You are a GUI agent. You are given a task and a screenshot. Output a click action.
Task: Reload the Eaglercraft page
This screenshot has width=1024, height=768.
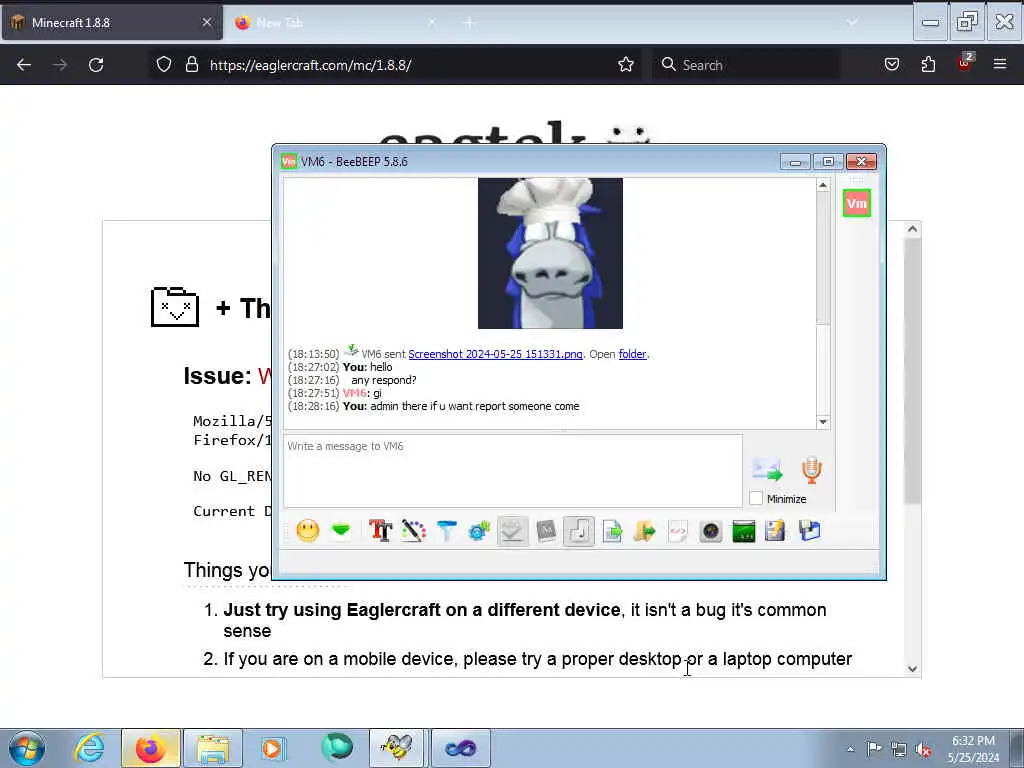[x=96, y=65]
